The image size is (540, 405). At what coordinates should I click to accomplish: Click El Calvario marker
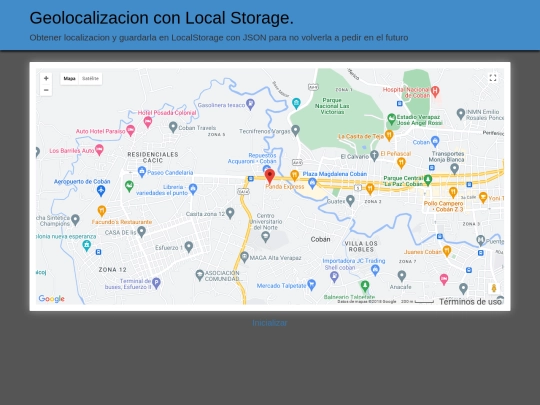(x=374, y=155)
